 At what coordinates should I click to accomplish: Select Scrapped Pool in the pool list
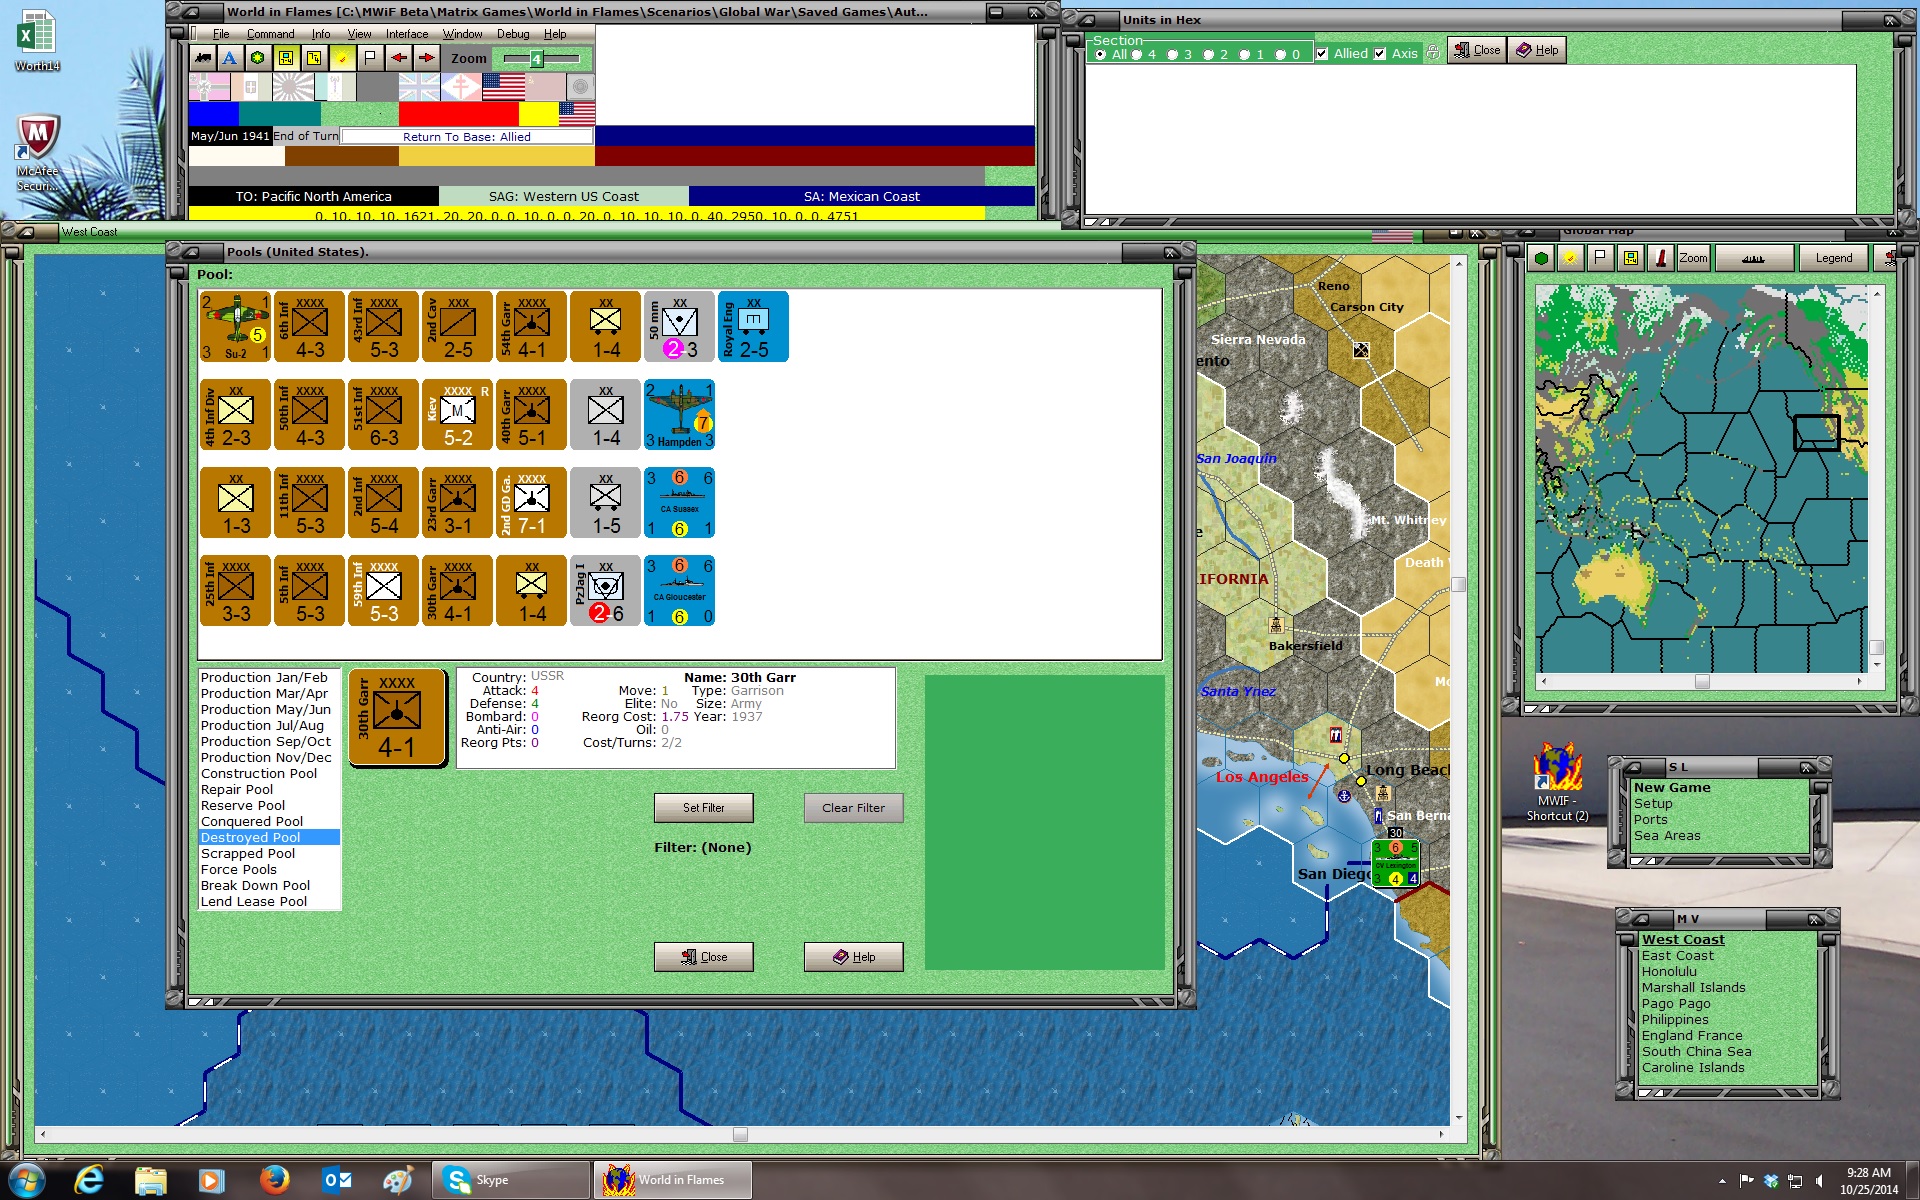coord(248,854)
